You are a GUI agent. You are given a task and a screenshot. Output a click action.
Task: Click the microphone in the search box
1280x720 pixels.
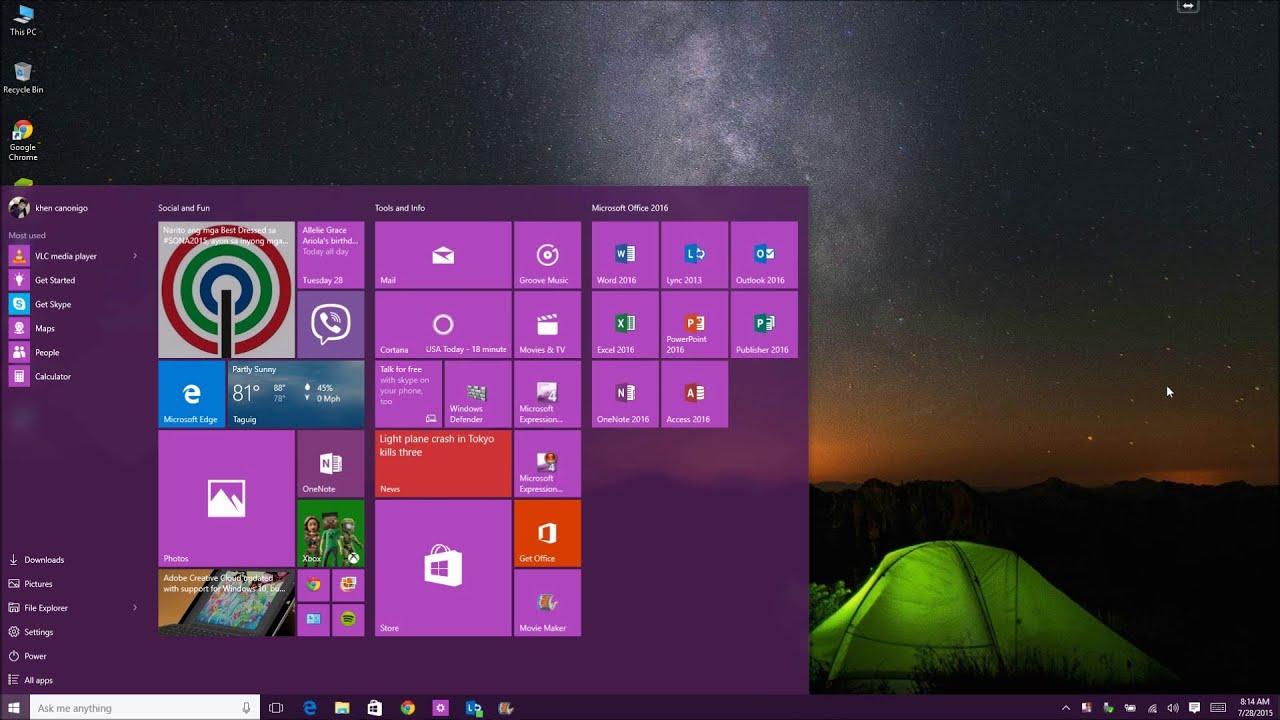(246, 708)
